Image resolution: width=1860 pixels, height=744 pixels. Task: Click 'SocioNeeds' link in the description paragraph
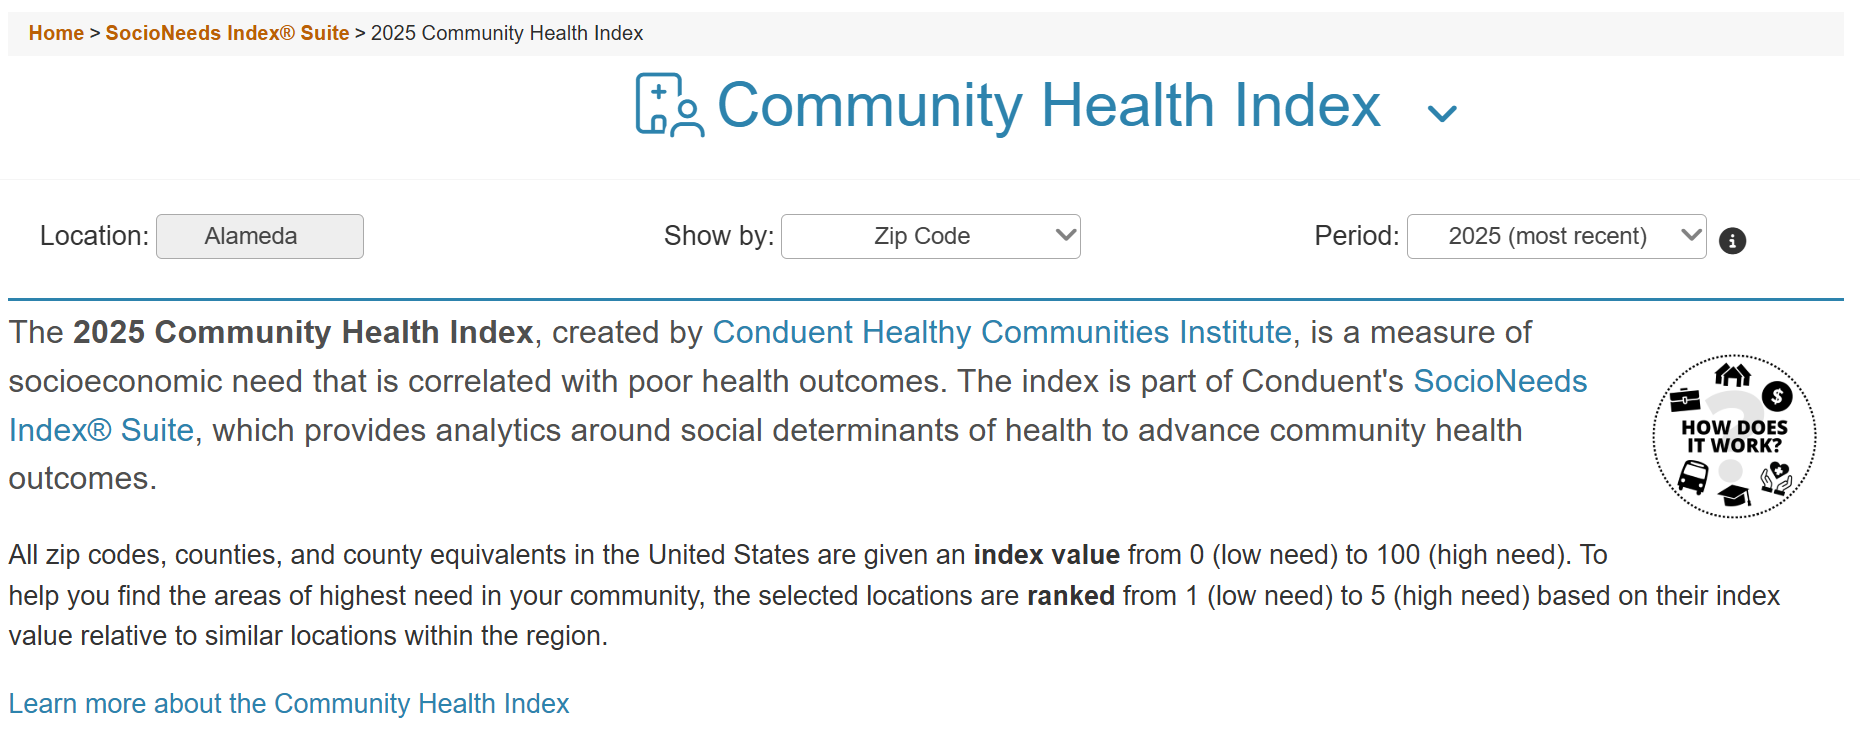tap(1499, 381)
